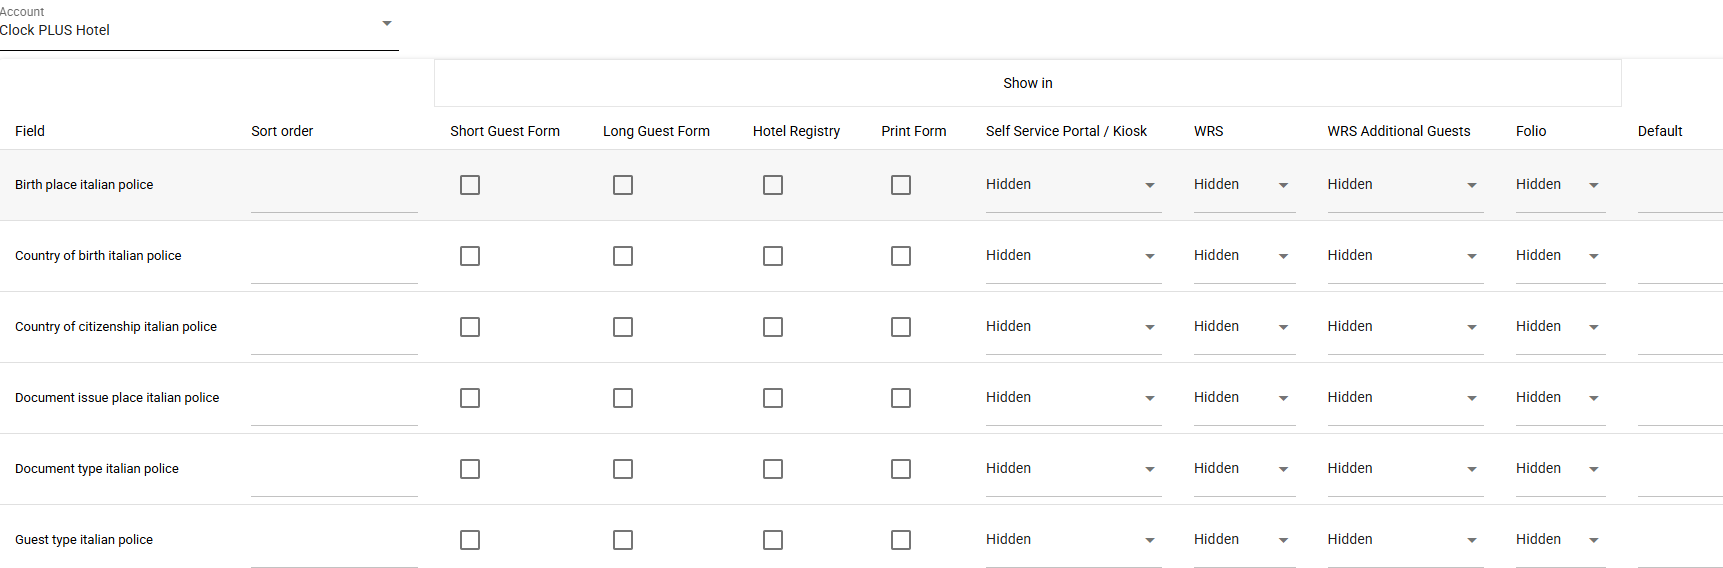Viewport: 1723px width, 568px height.
Task: Expand Folio dropdown for Document issue place italian police
Action: pyautogui.click(x=1559, y=398)
